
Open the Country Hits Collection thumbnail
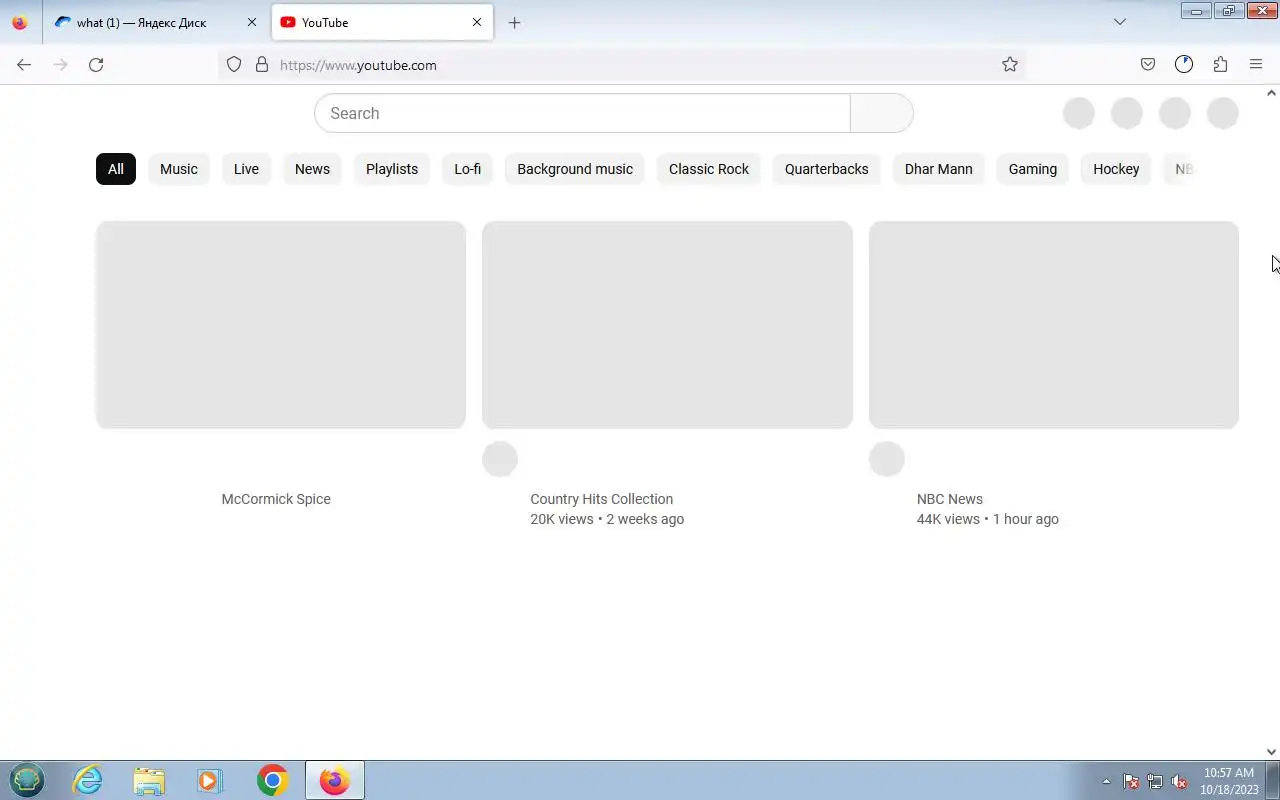point(667,325)
